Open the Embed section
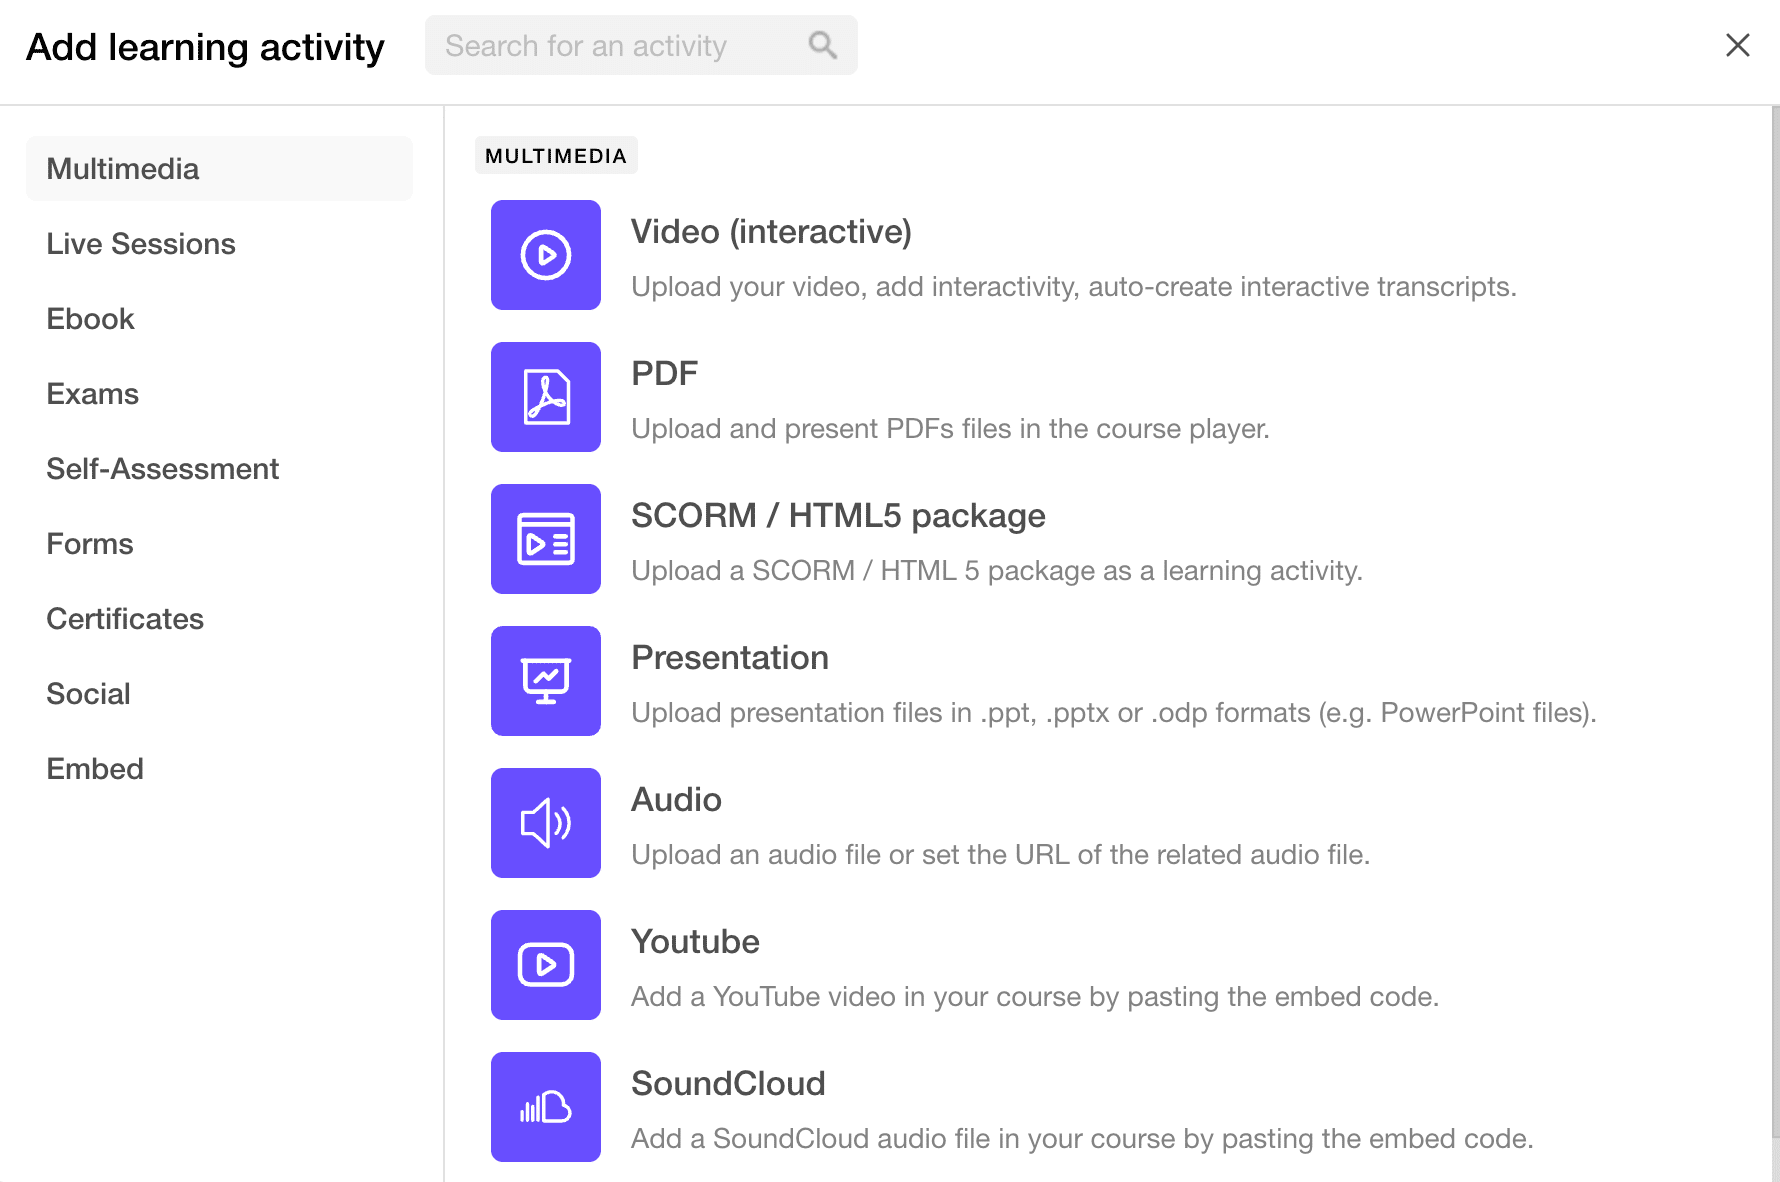 (x=94, y=768)
